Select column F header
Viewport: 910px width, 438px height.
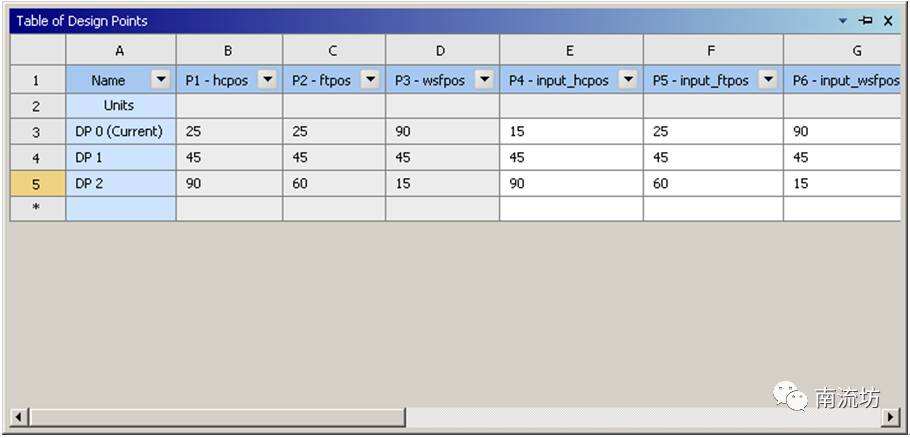pyautogui.click(x=713, y=50)
